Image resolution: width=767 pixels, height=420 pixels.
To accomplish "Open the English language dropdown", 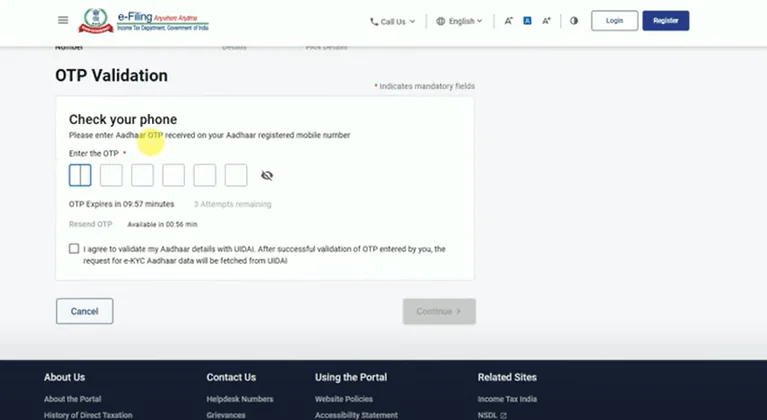I will 459,21.
